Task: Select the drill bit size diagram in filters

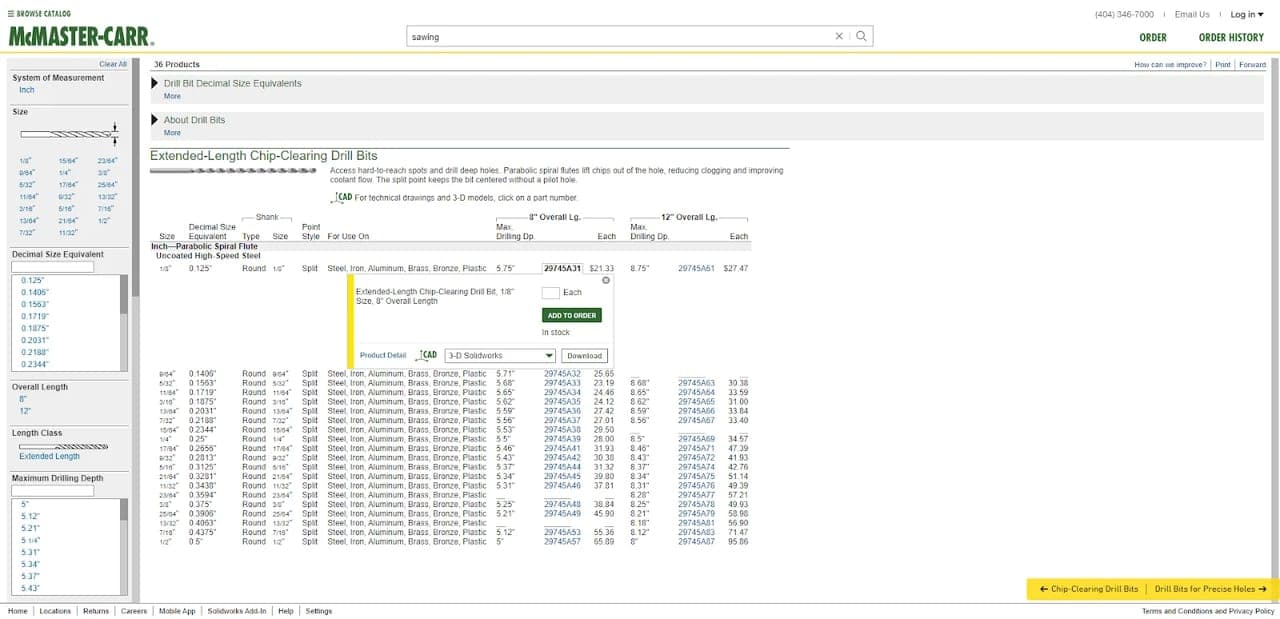Action: (70, 133)
